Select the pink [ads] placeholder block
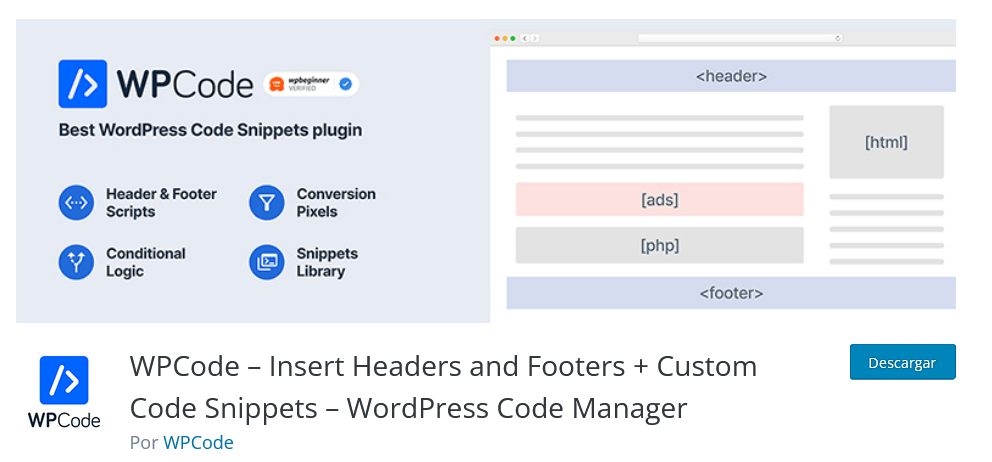The width and height of the screenshot is (992, 462). (x=659, y=200)
